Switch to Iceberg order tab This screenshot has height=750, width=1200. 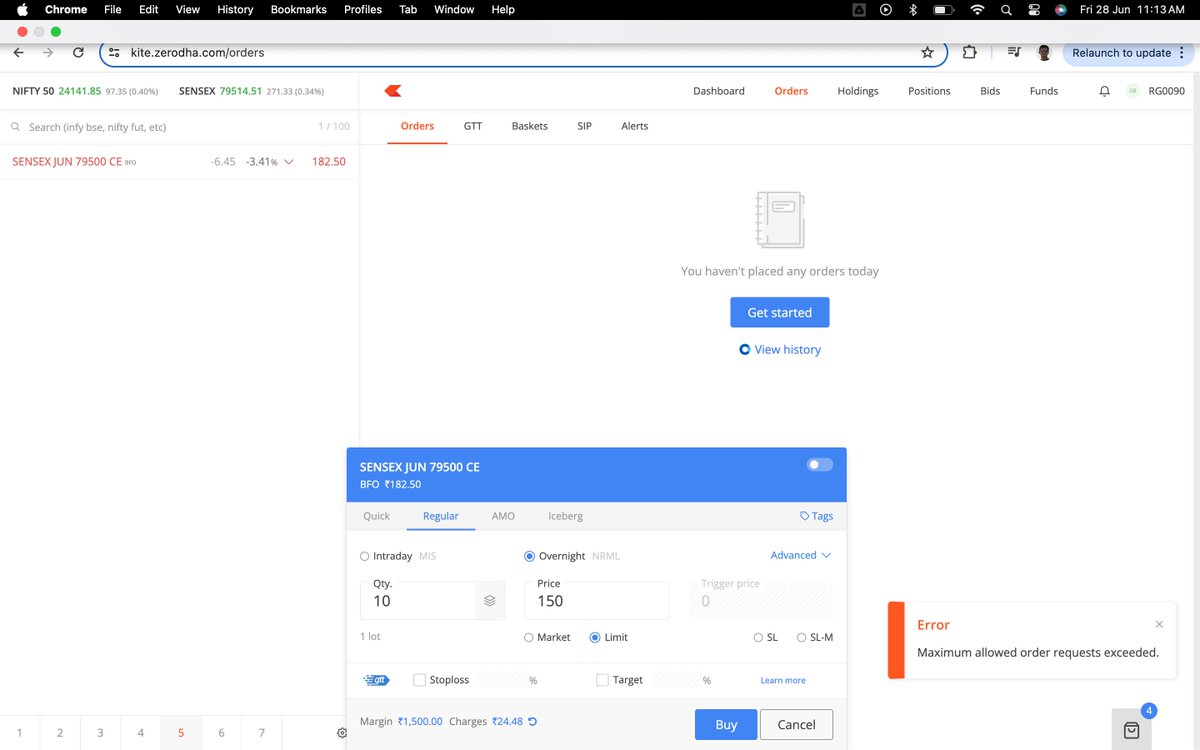point(565,516)
